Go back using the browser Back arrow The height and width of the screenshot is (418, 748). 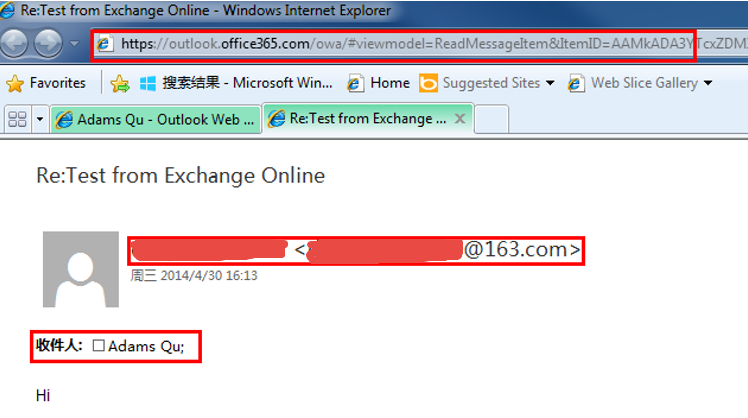[x=13, y=43]
